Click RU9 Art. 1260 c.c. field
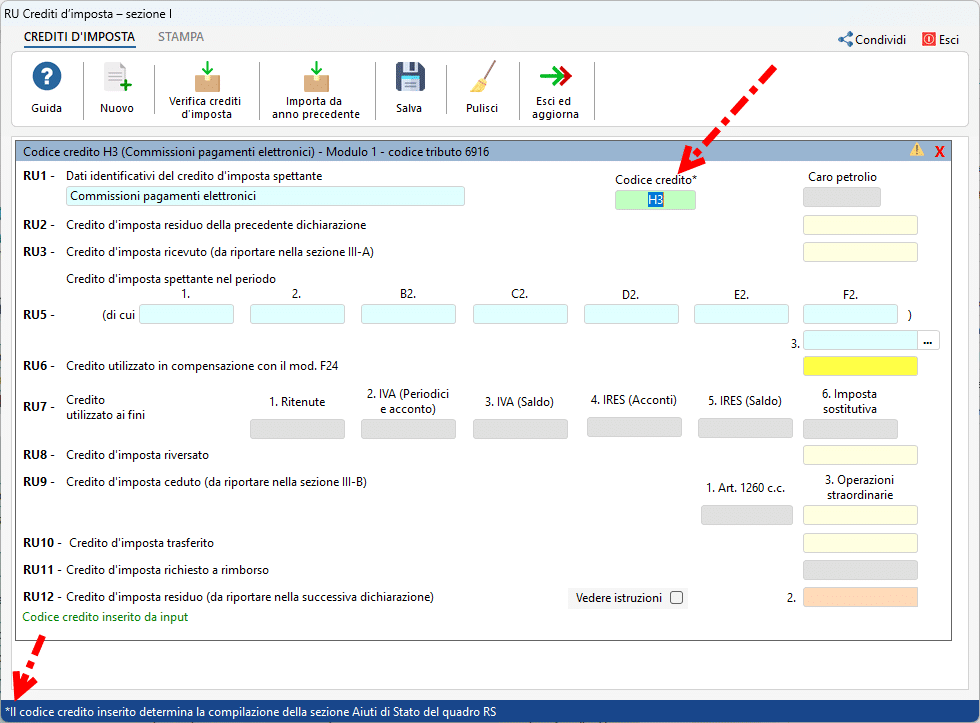 tap(747, 516)
